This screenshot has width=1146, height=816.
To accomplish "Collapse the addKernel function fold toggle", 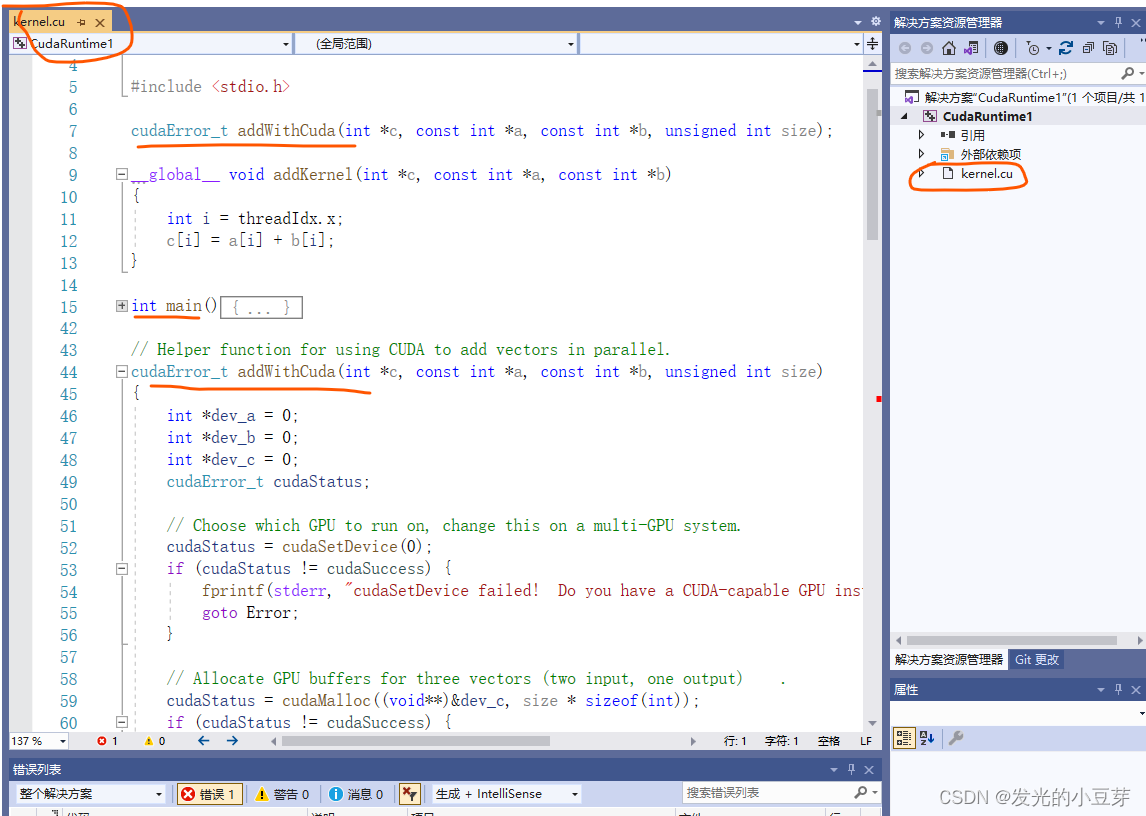I will [122, 174].
